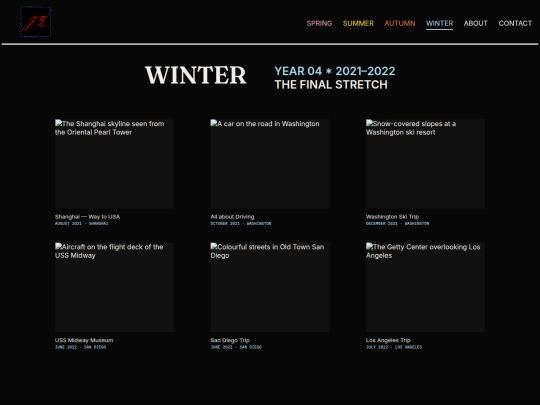Open the car on the road thumbnail
This screenshot has height=405, width=540.
(x=270, y=164)
